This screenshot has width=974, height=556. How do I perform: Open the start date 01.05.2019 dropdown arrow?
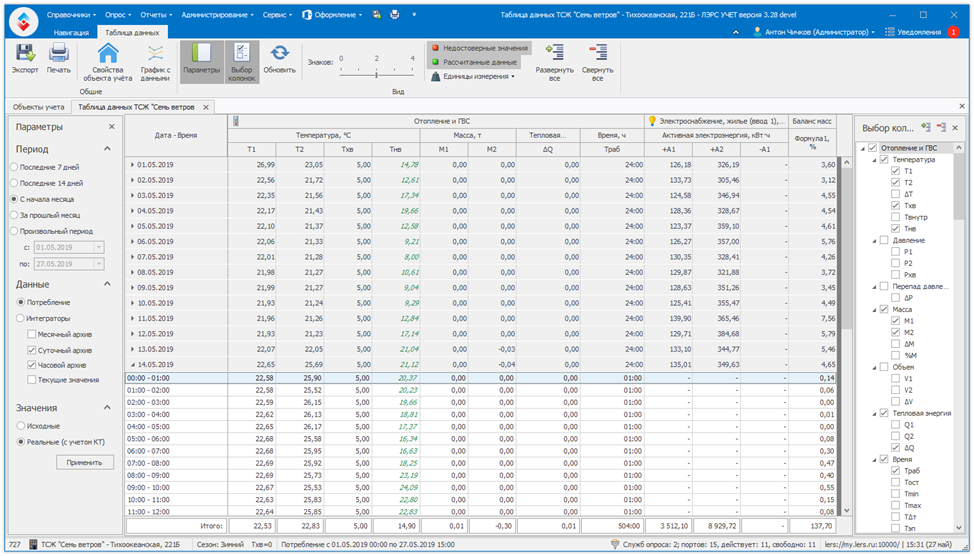tap(99, 247)
